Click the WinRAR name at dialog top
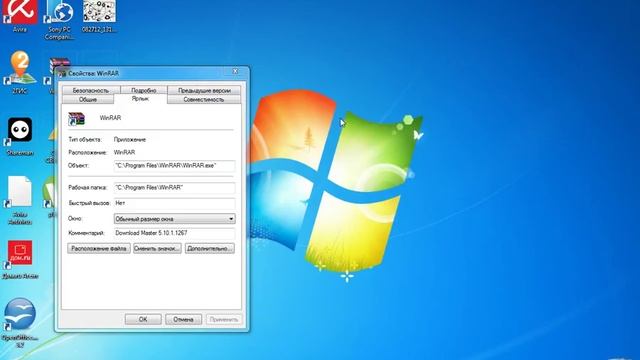Image resolution: width=640 pixels, height=360 pixels. tap(110, 118)
